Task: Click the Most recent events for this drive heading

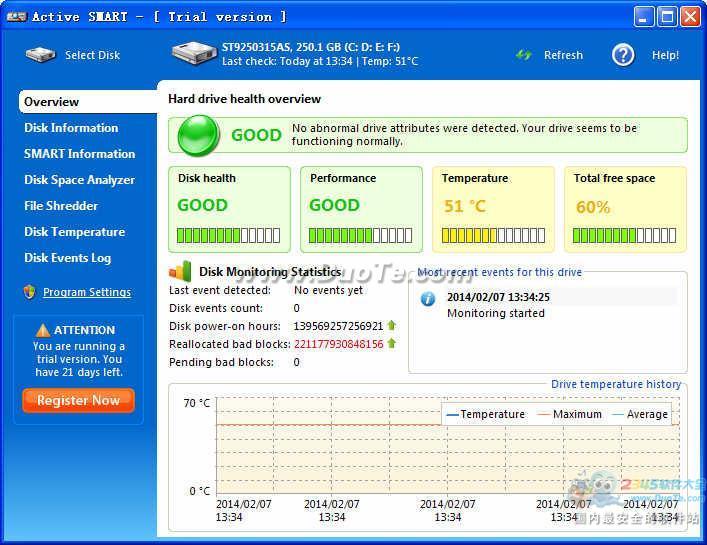Action: tap(500, 272)
